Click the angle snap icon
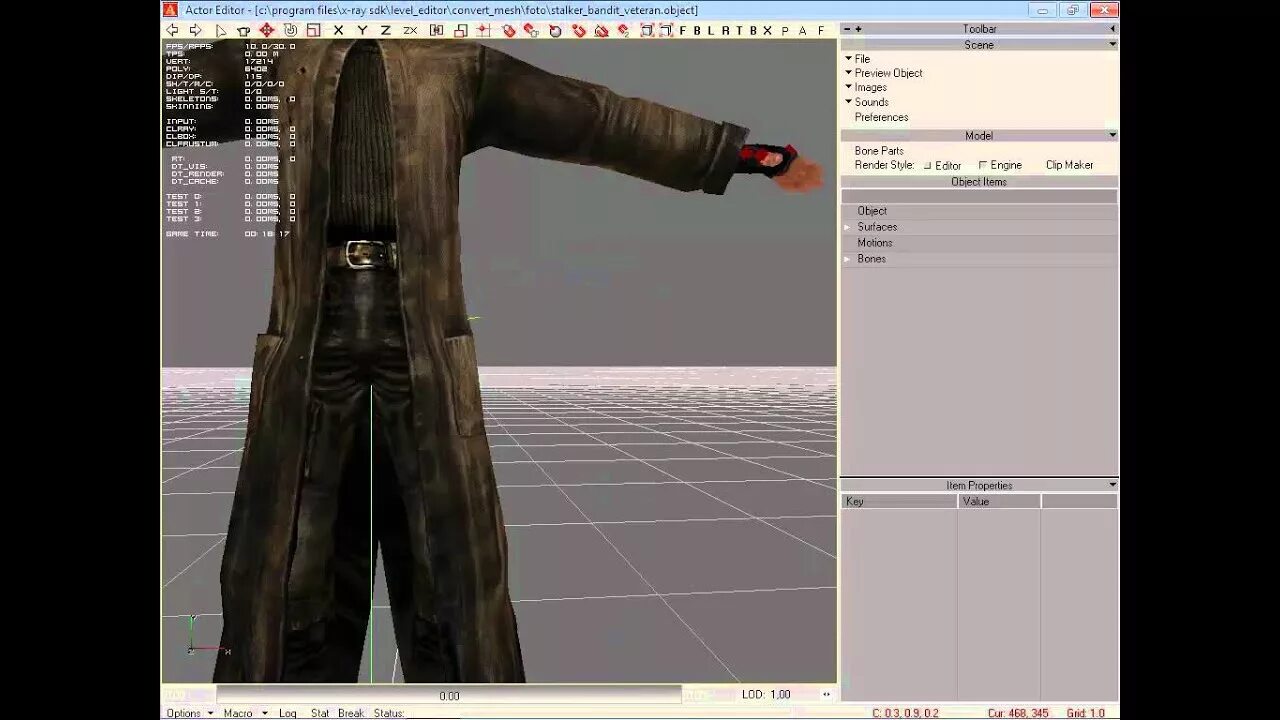Screen dimensions: 1280x720 pyautogui.click(x=602, y=30)
